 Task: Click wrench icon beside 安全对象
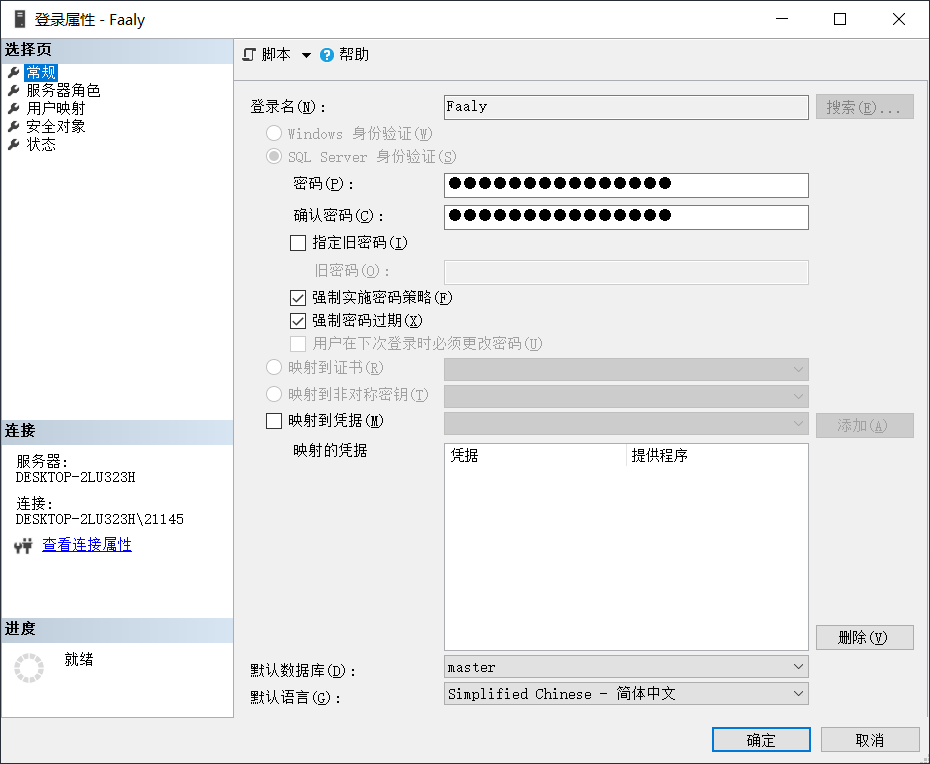(14, 126)
